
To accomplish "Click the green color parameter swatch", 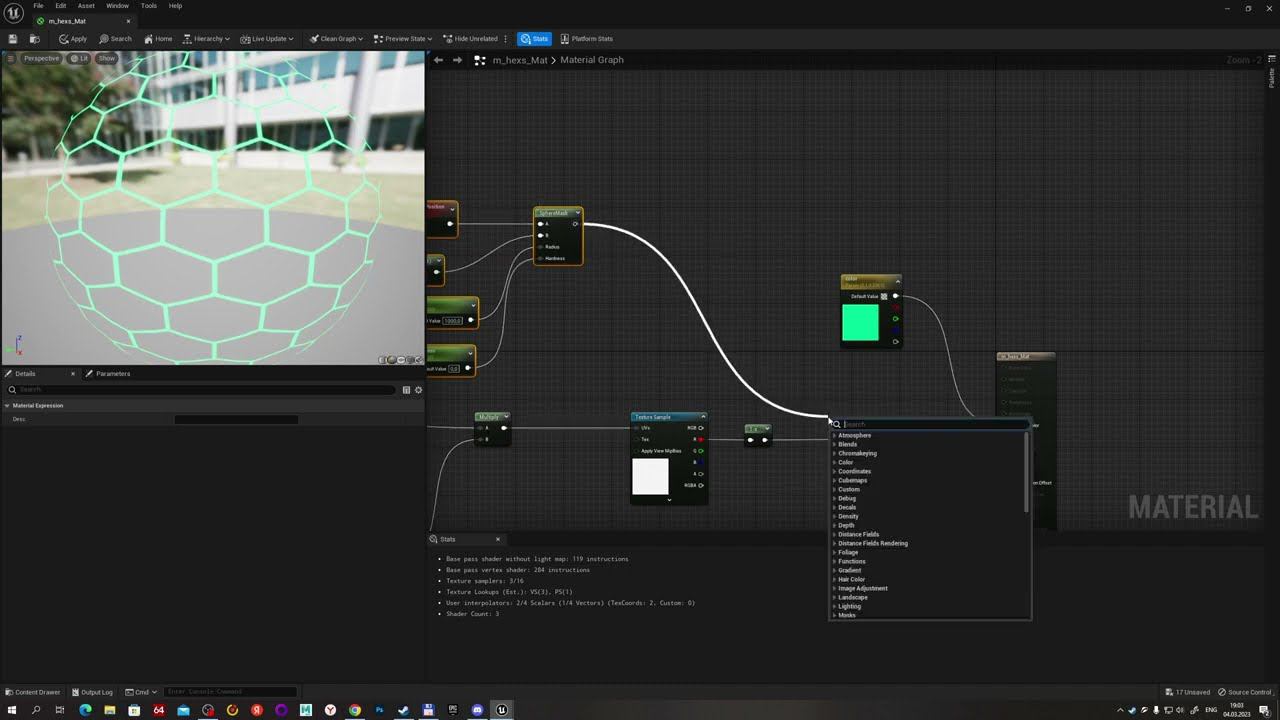I will (x=860, y=323).
